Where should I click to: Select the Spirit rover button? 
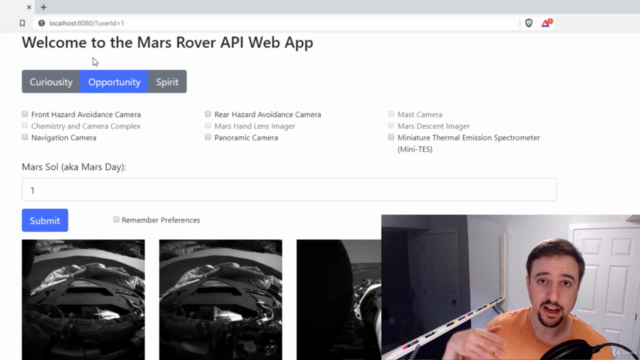coord(167,82)
